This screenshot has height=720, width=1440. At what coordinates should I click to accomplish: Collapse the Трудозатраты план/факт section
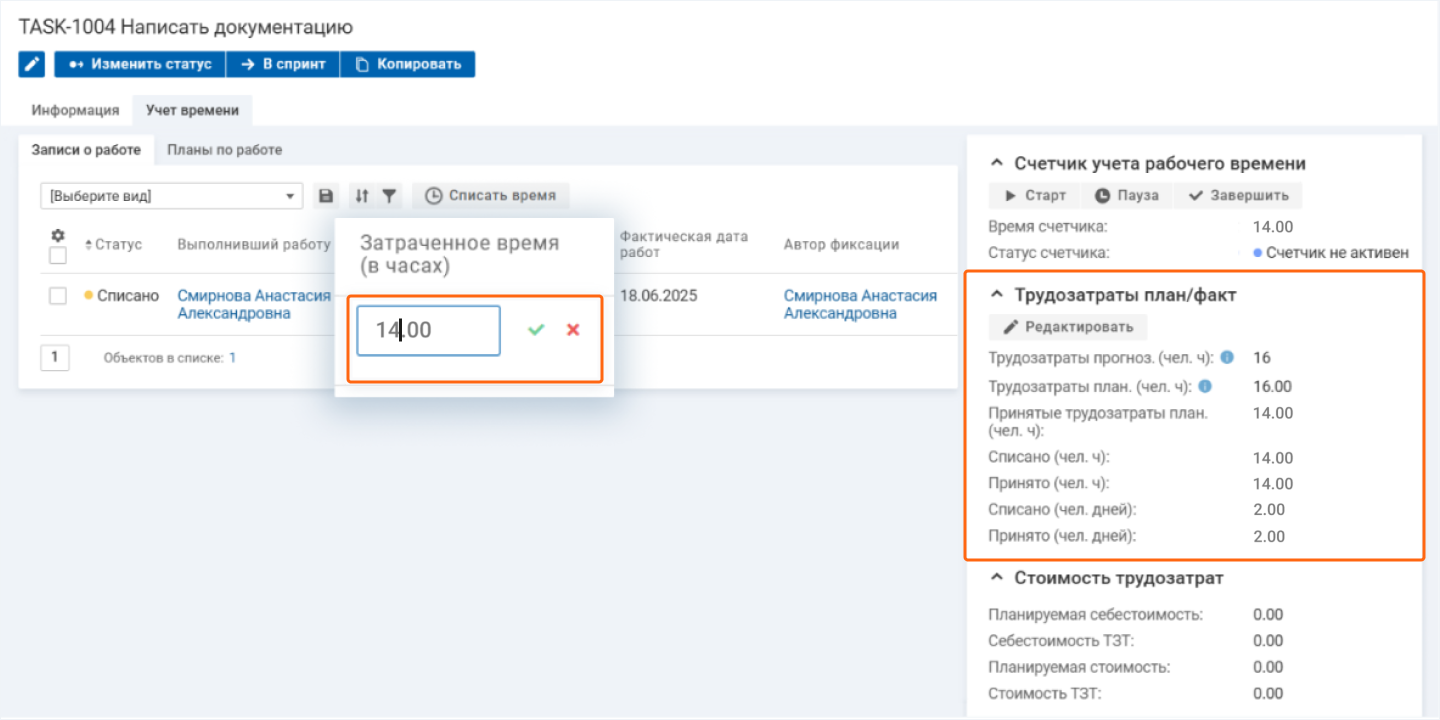pos(996,295)
